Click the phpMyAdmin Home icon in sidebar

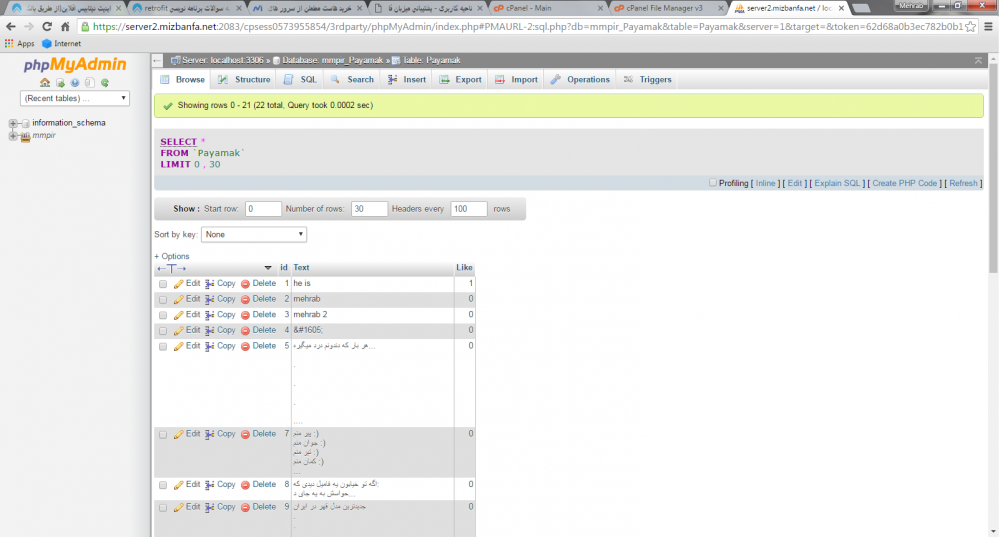pyautogui.click(x=45, y=83)
